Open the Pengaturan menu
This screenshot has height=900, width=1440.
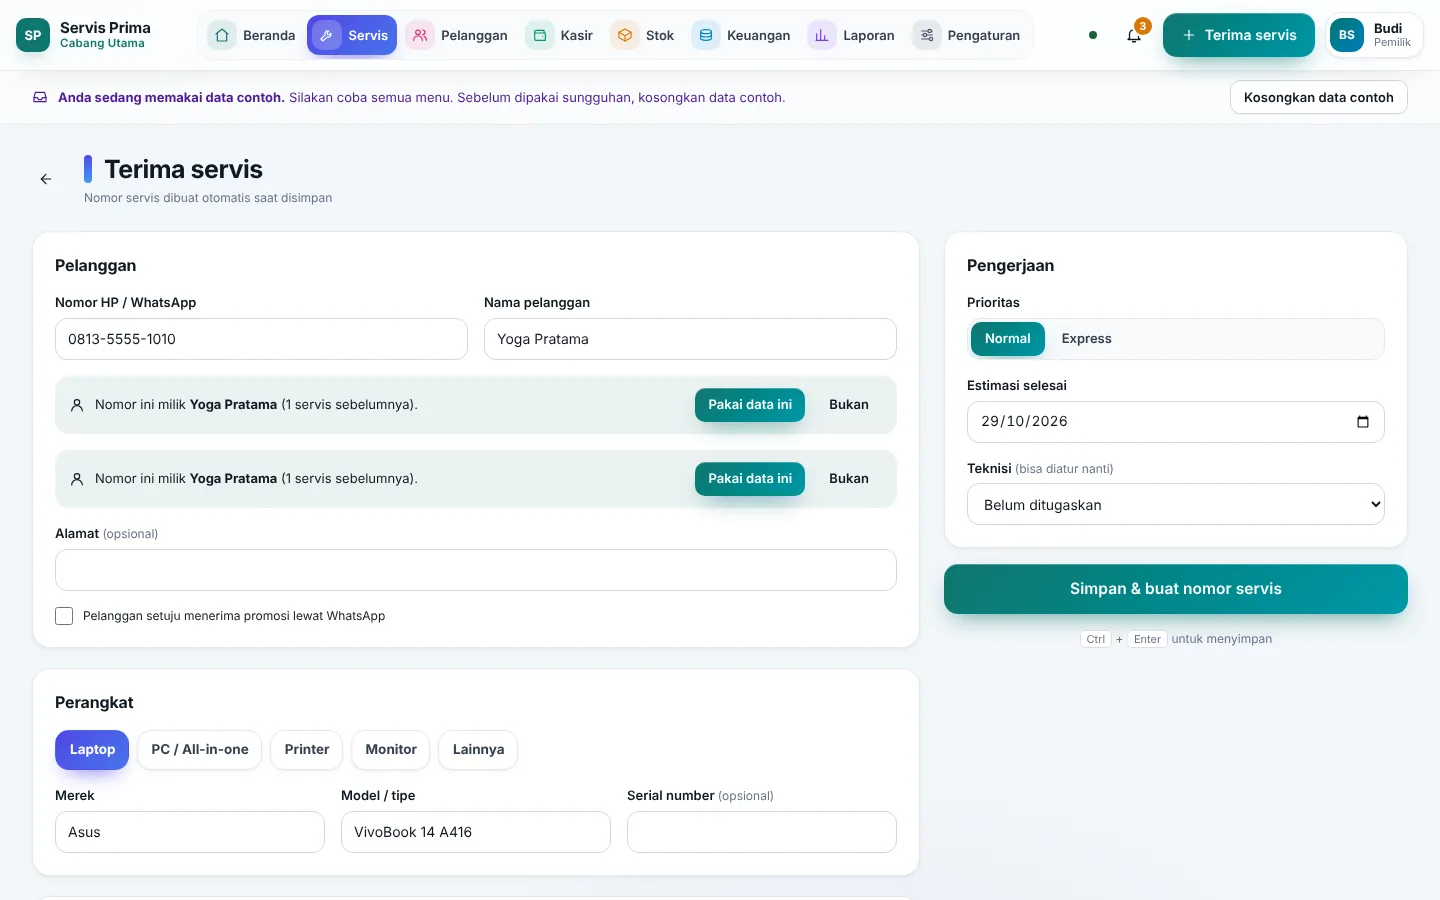coord(968,35)
